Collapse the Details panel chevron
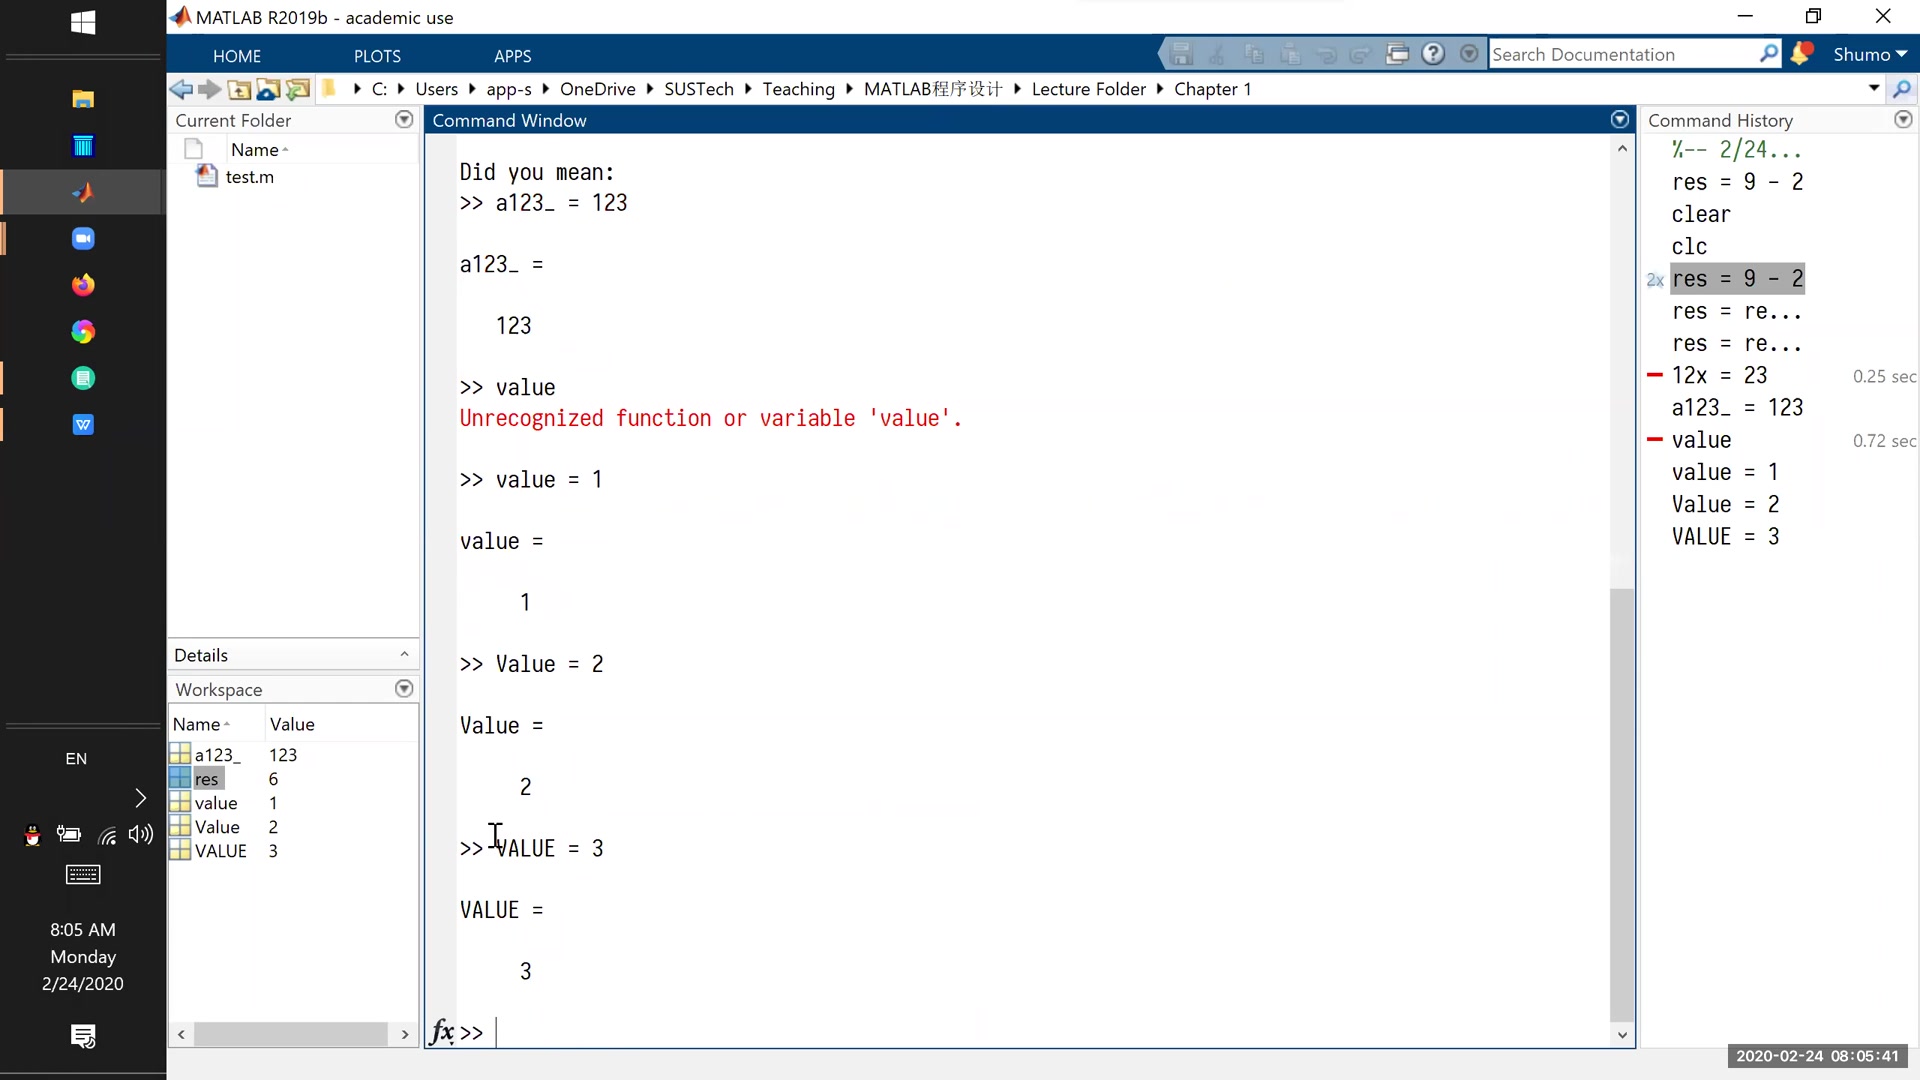This screenshot has width=1920, height=1080. point(404,655)
